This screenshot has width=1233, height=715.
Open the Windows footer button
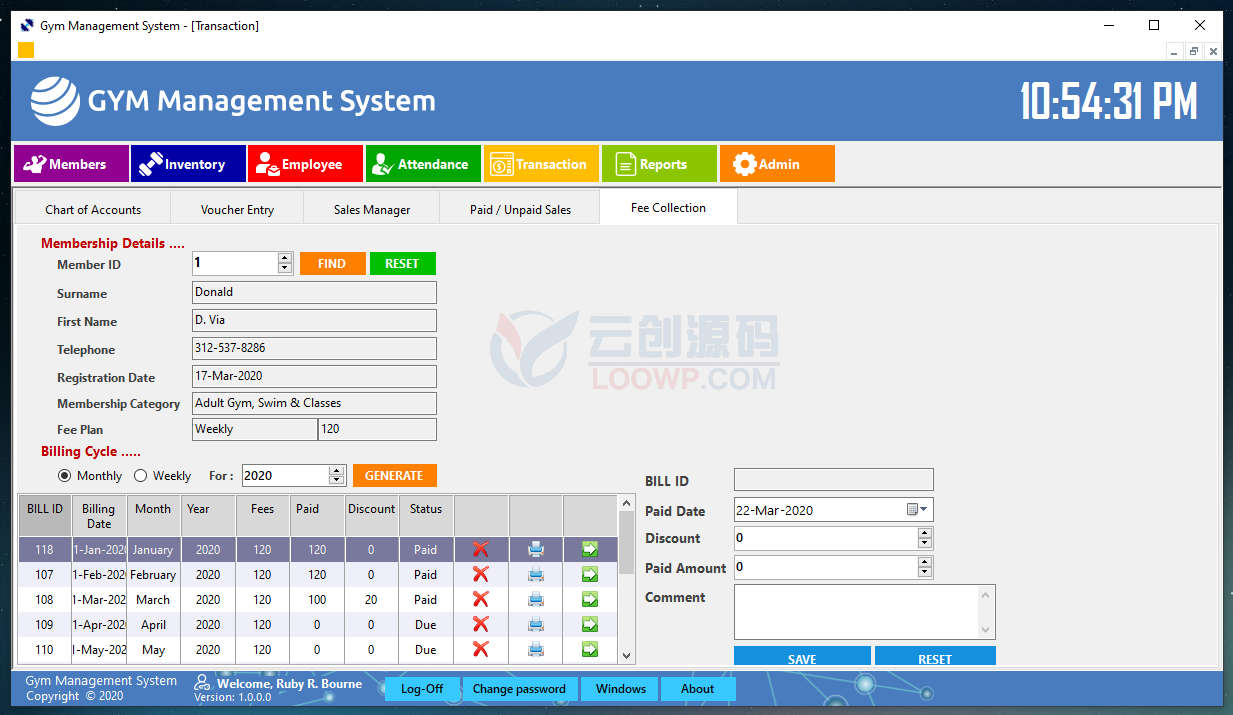pyautogui.click(x=621, y=689)
